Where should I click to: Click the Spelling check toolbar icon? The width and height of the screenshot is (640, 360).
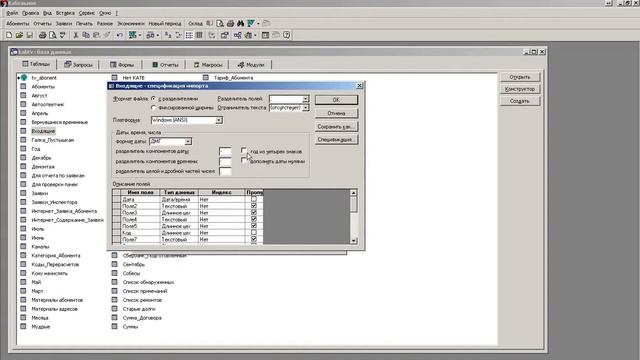[x=63, y=36]
